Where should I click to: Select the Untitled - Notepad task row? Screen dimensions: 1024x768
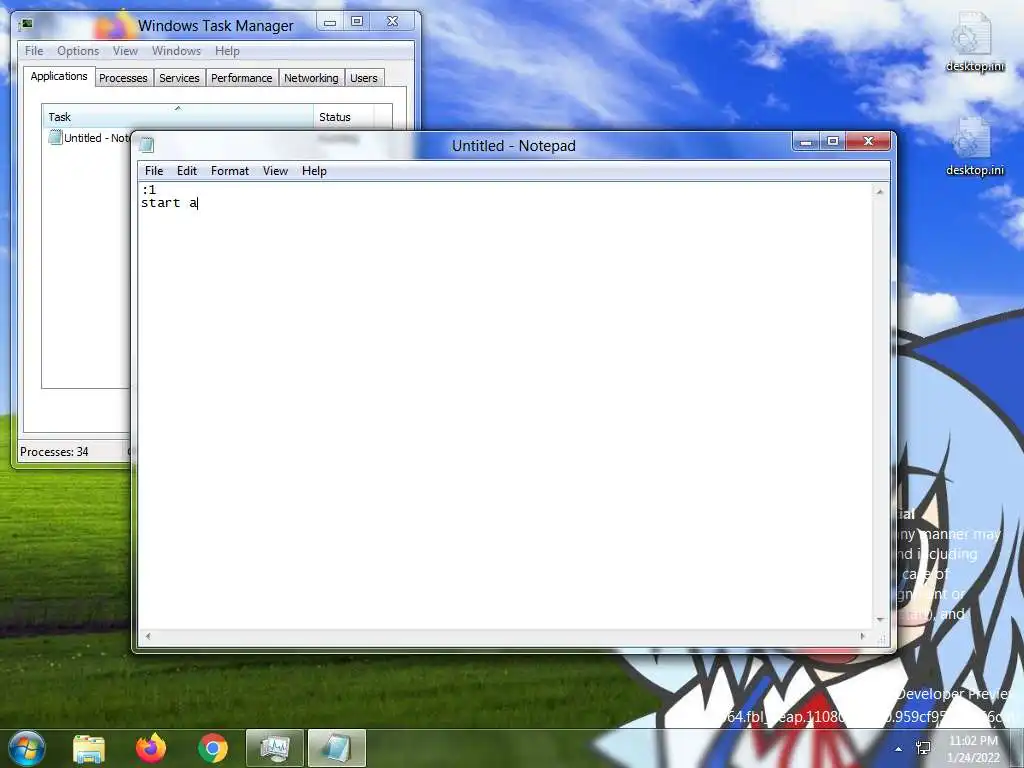click(x=89, y=138)
